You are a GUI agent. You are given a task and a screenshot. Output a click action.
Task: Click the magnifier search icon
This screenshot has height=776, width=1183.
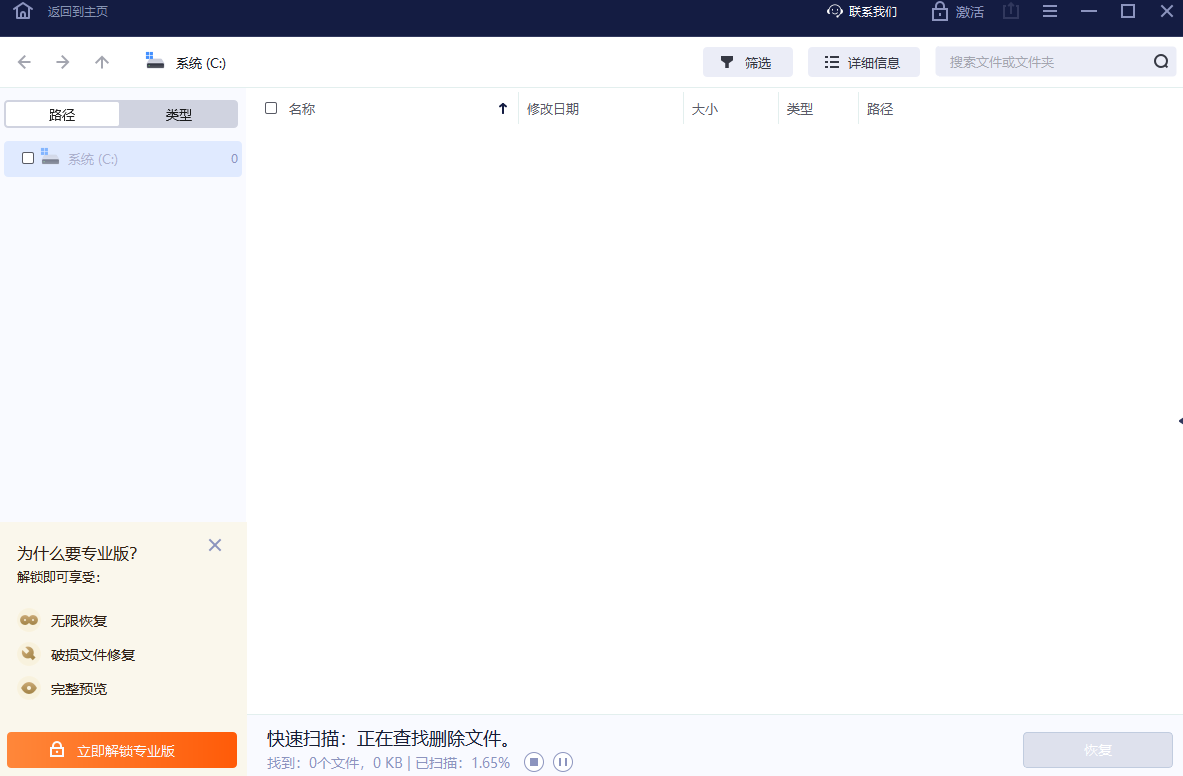pos(1161,62)
